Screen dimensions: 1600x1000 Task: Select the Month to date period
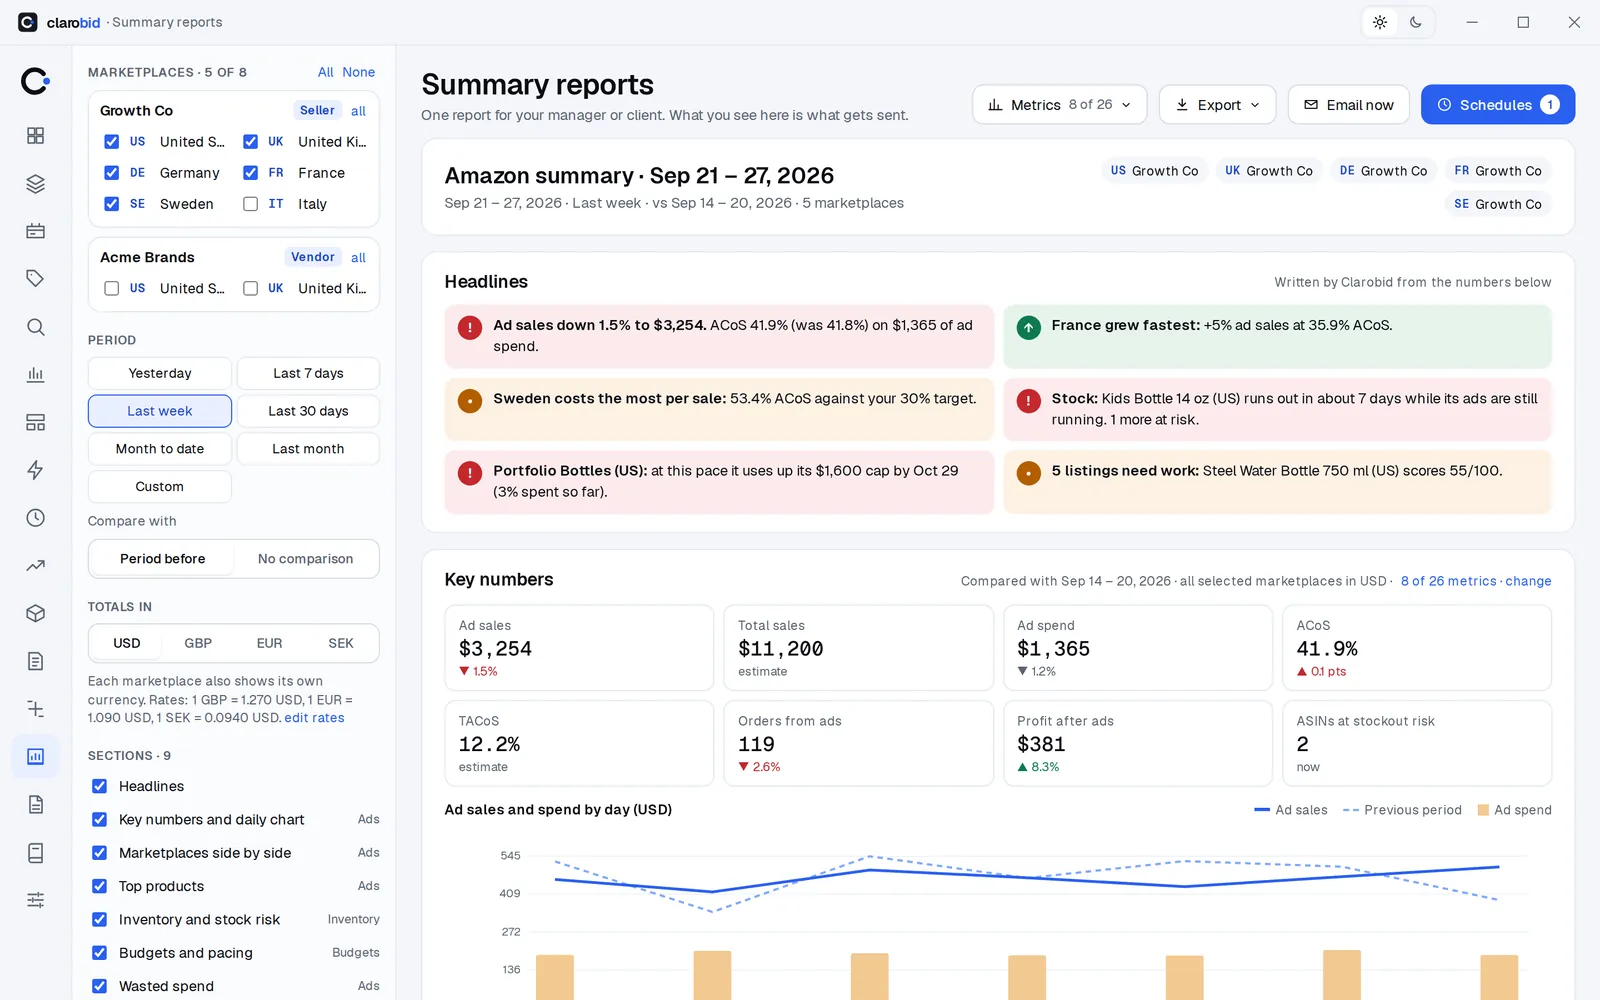pos(160,449)
